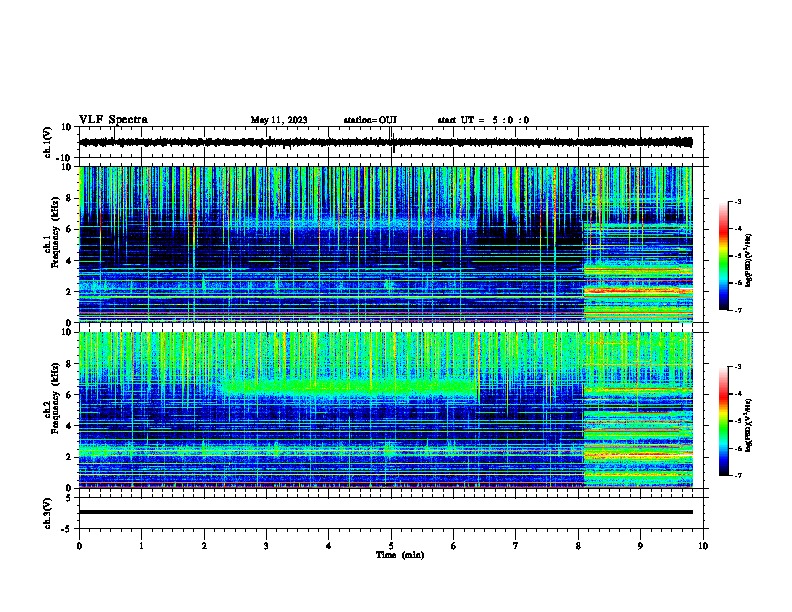
Task: Click the time tick label '5'
Action: coord(391,546)
